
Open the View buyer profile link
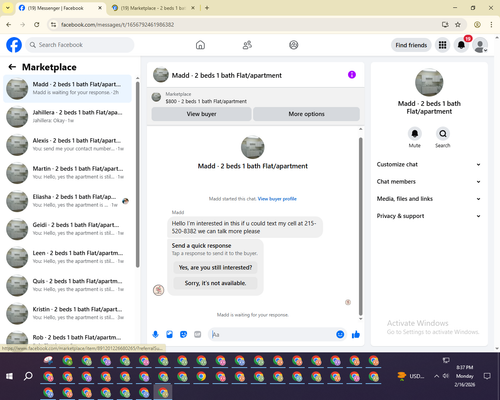point(277,199)
